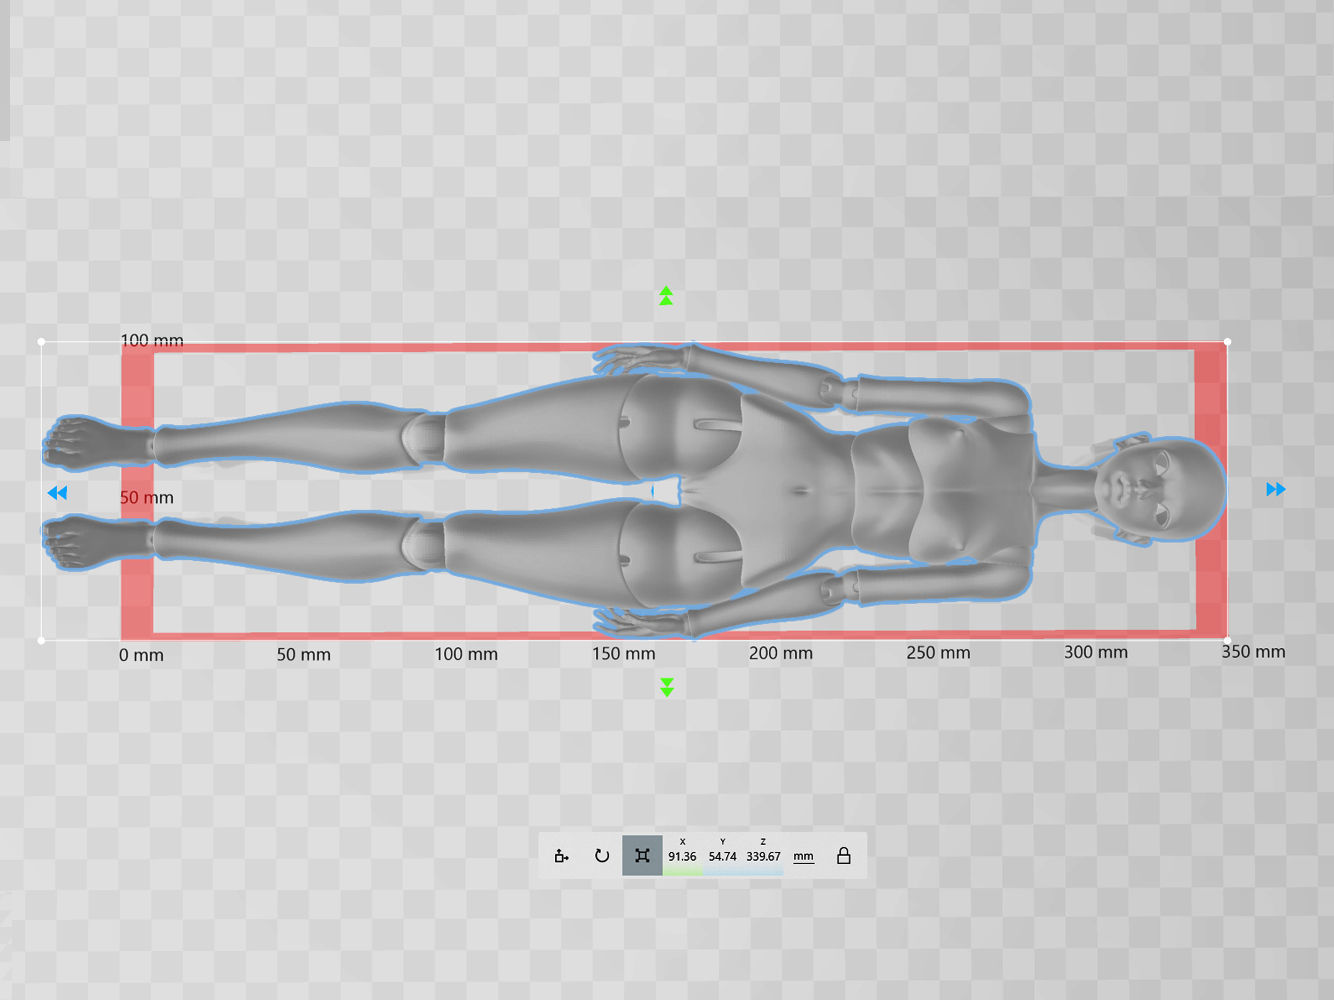The height and width of the screenshot is (1000, 1334).
Task: Open the mm units selector
Action: pyautogui.click(x=803, y=857)
